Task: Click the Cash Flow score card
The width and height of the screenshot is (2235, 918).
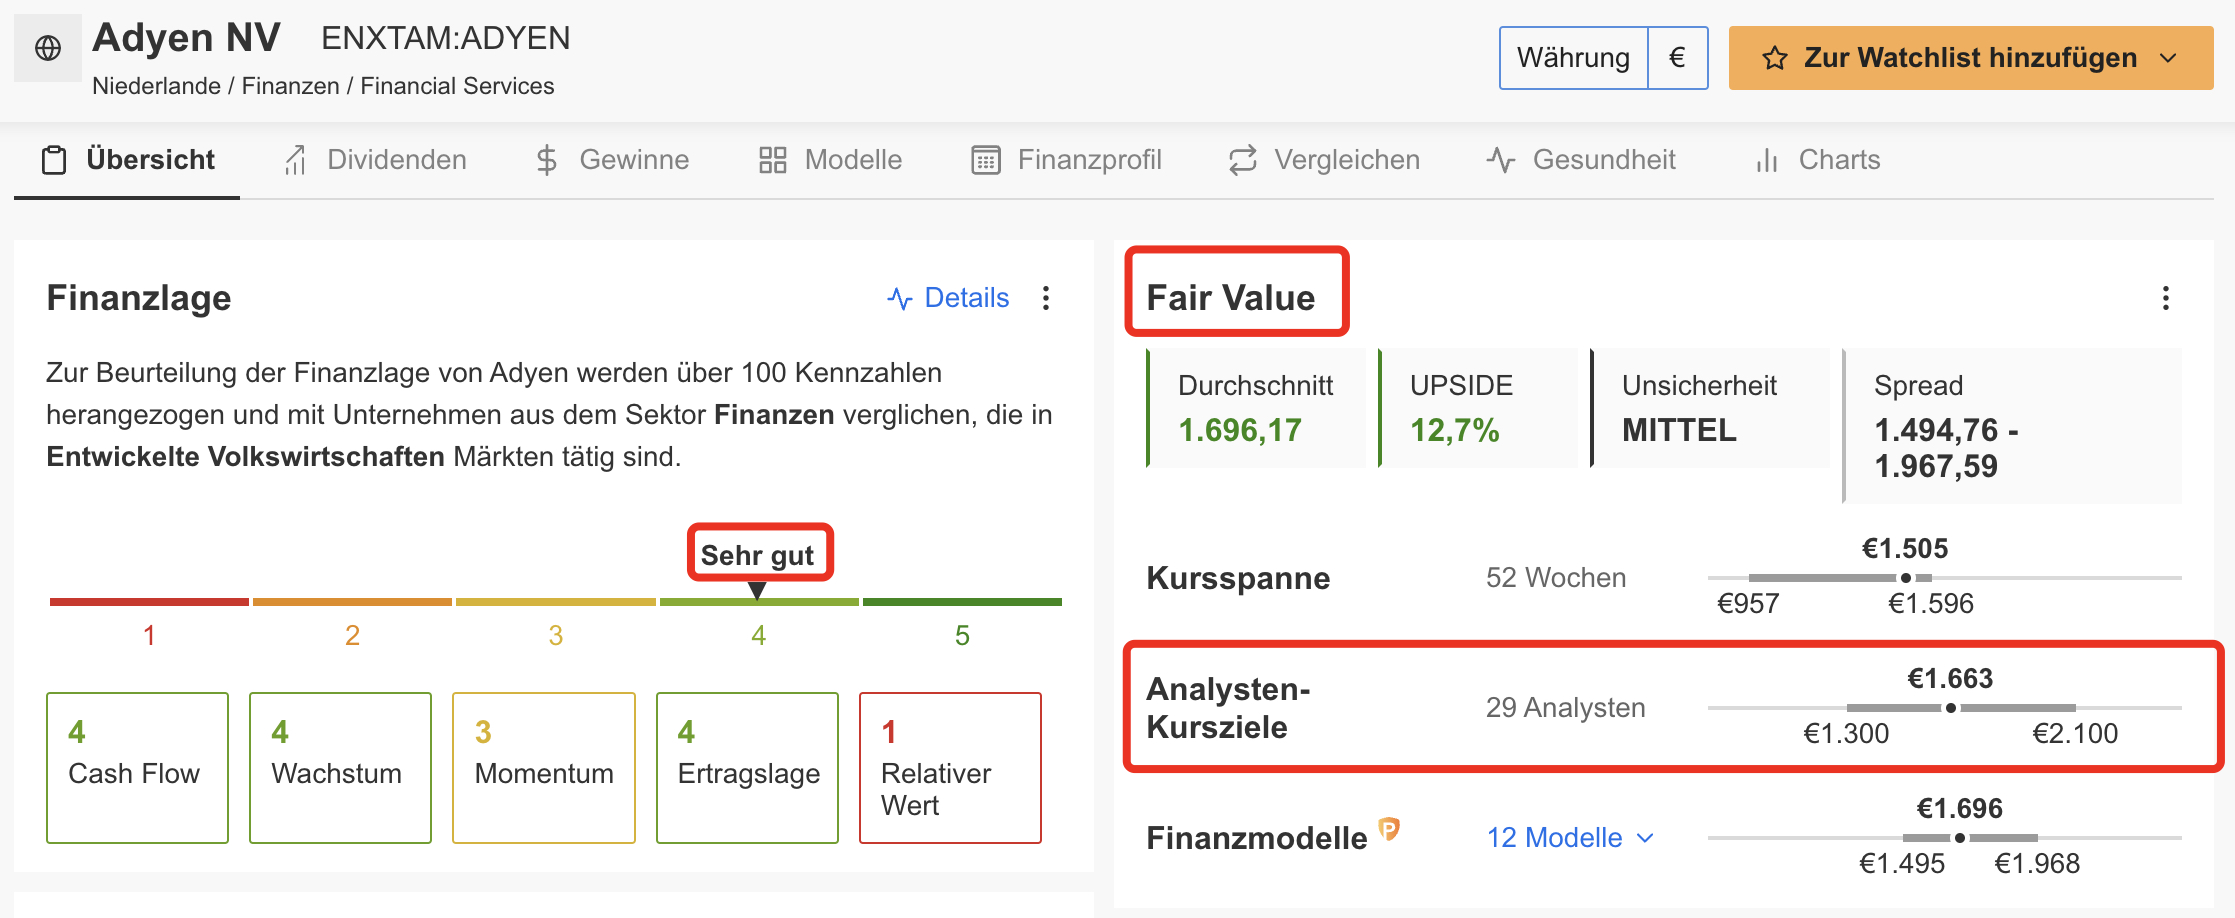Action: [x=137, y=768]
